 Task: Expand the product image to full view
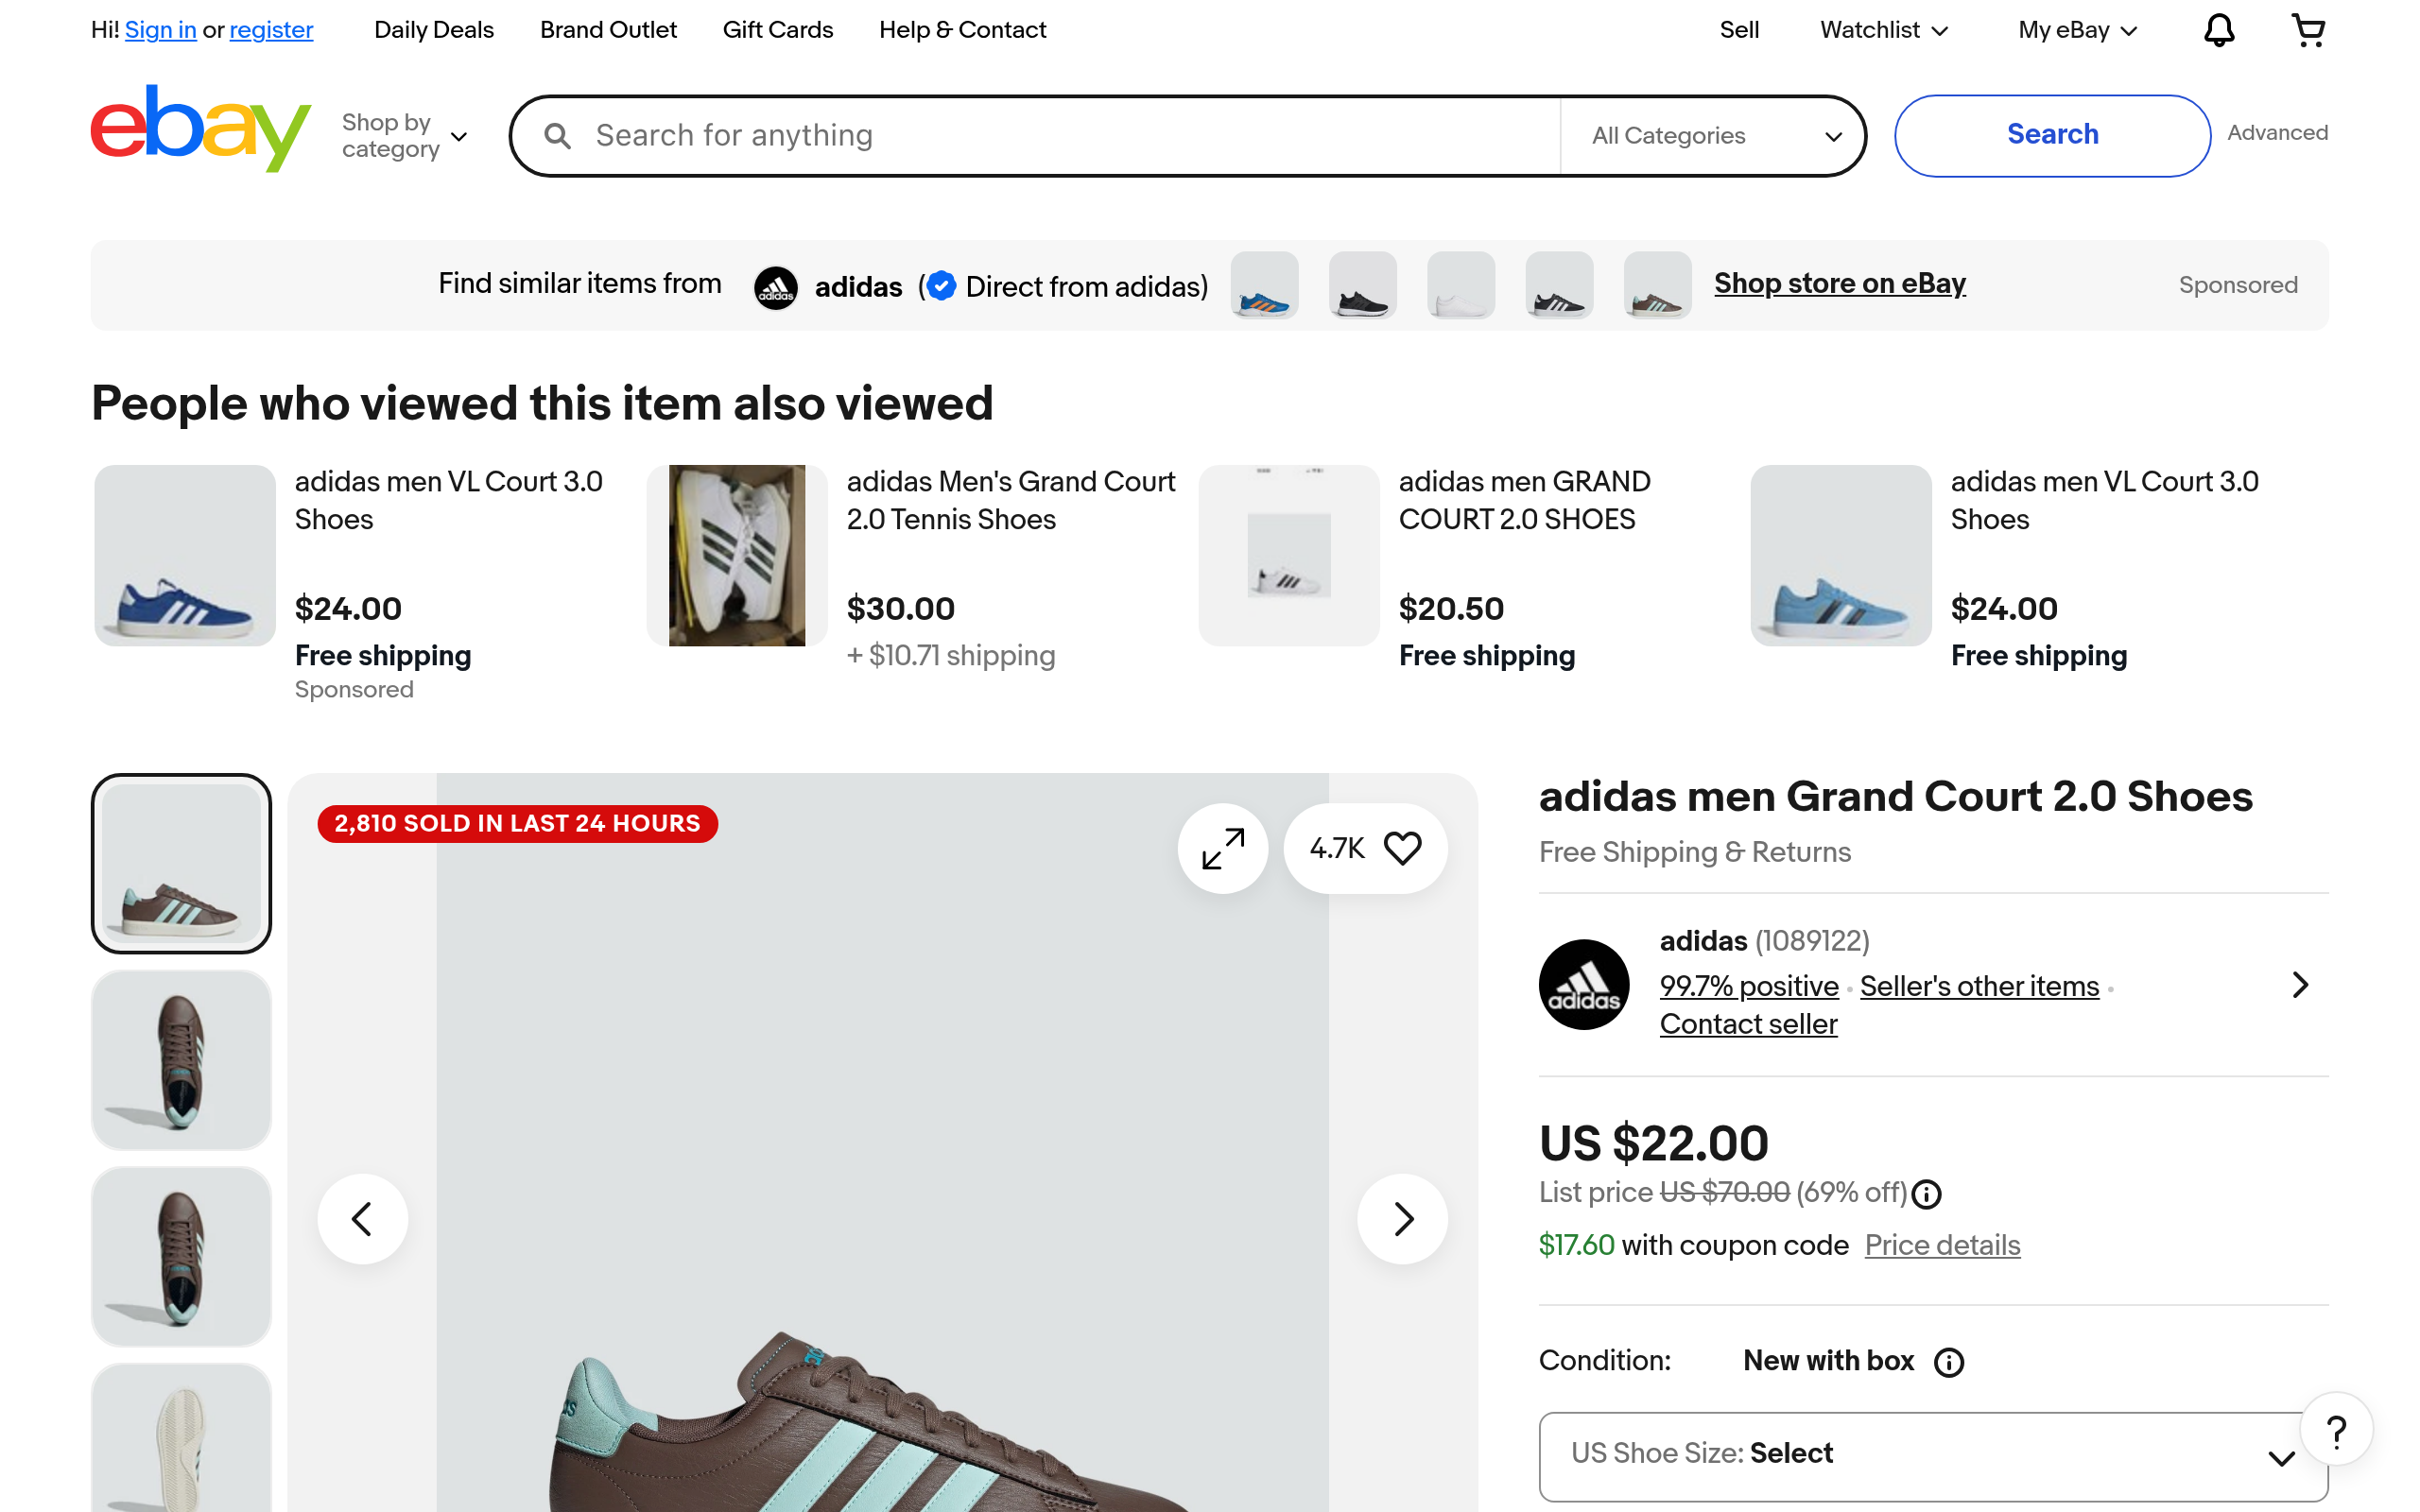click(x=1222, y=848)
